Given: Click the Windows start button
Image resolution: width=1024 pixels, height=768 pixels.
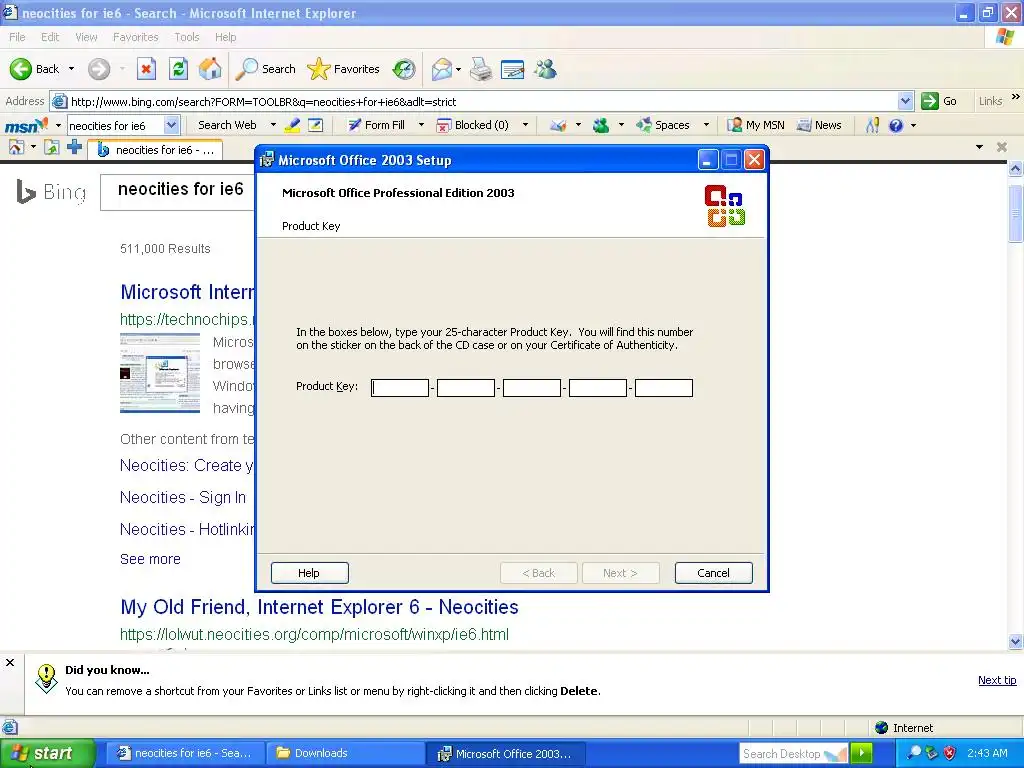Looking at the screenshot, I should [47, 753].
